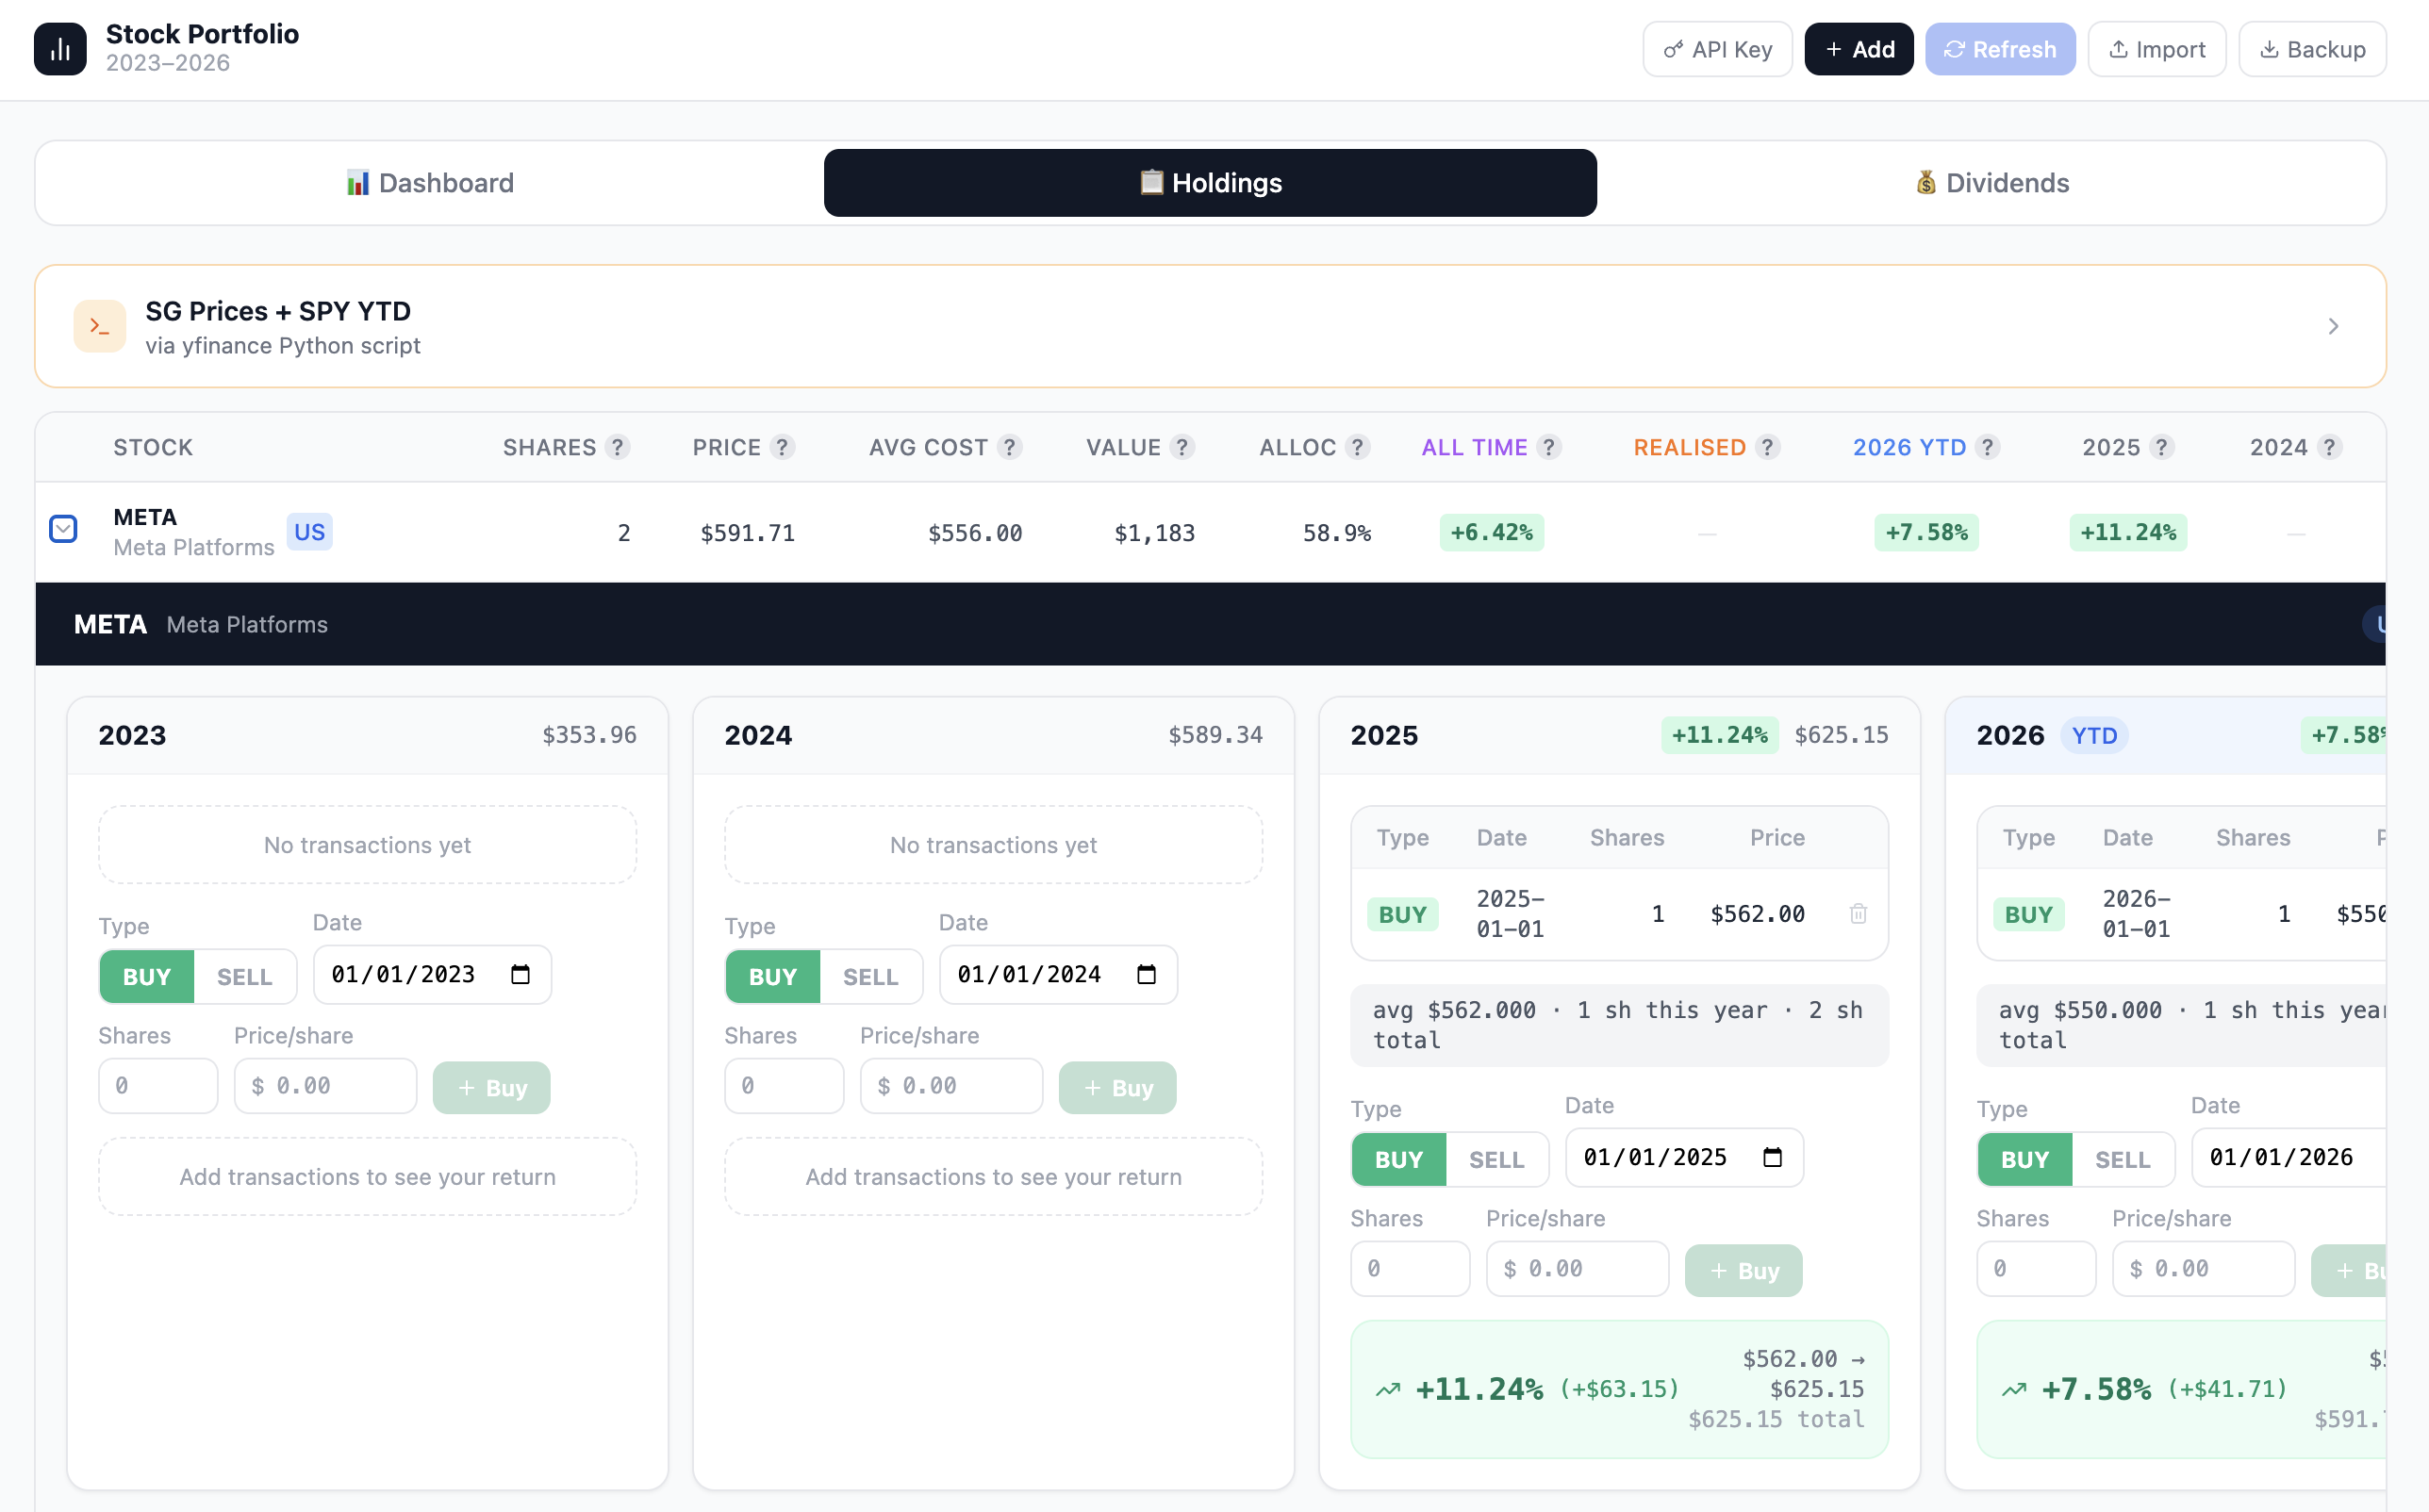Click the trending-up icon beside +11.24% result

1388,1389
